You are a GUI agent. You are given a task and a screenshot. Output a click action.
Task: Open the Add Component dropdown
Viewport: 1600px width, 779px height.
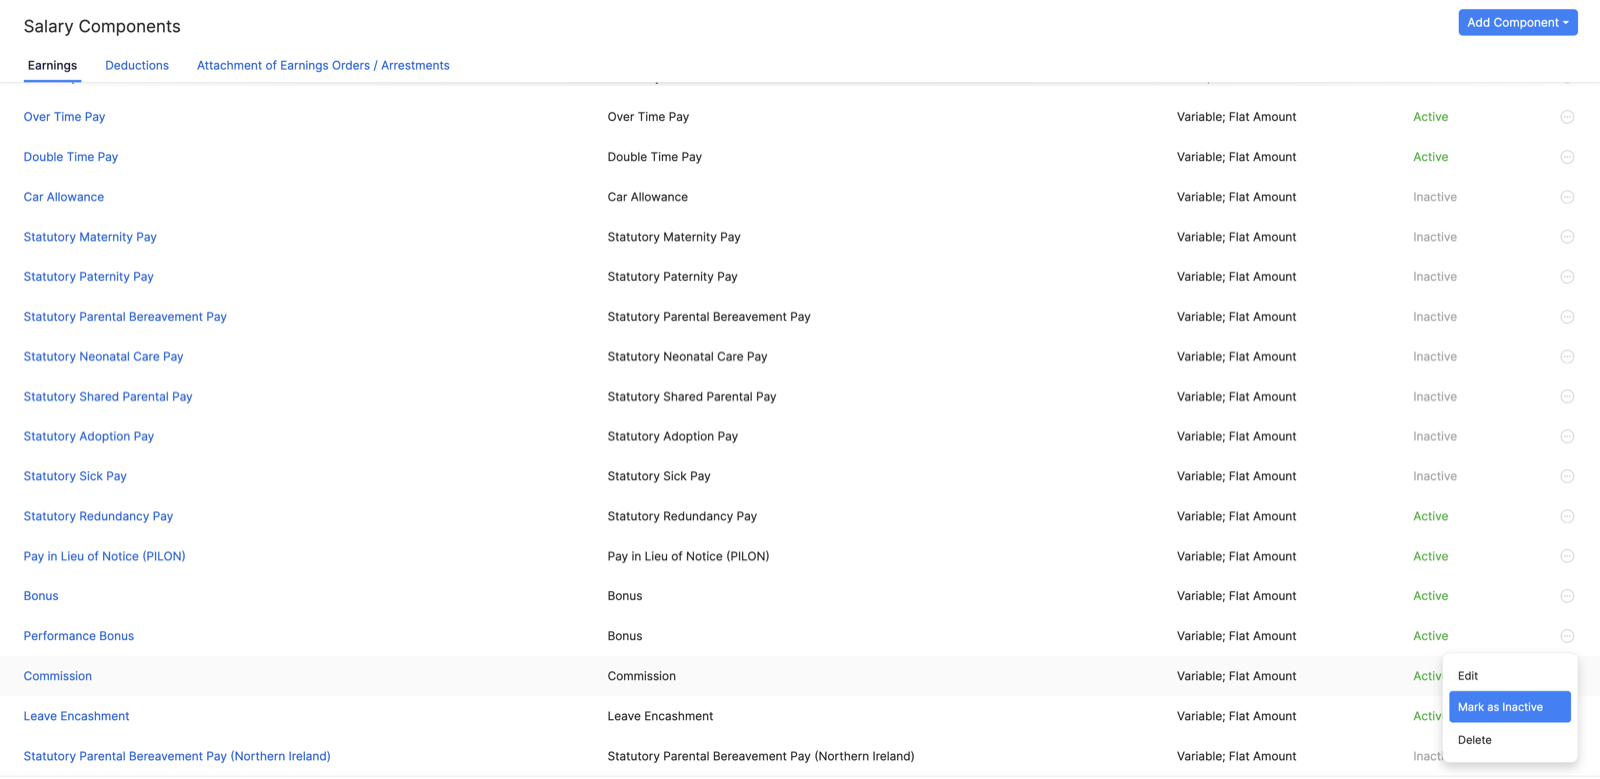(1518, 22)
